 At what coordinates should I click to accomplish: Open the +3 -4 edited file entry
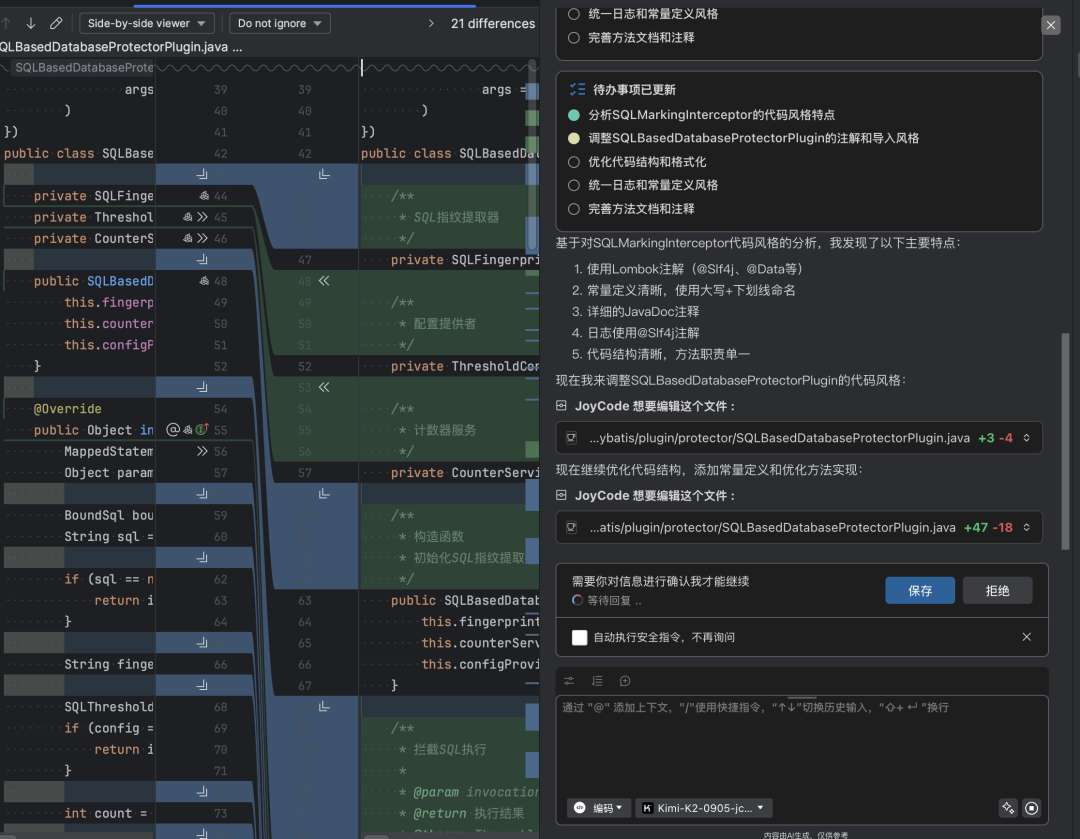[799, 438]
